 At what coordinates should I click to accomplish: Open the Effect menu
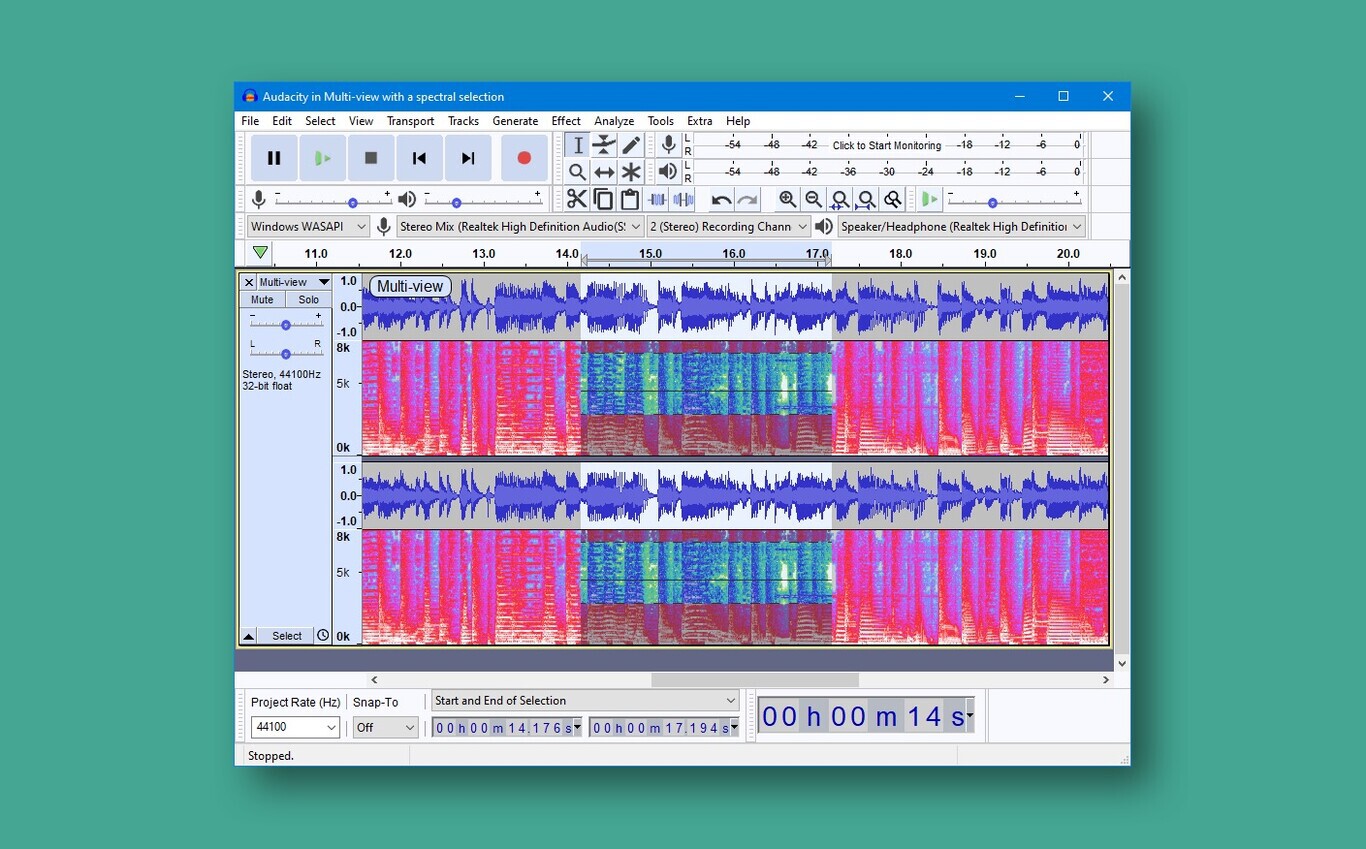tap(566, 121)
